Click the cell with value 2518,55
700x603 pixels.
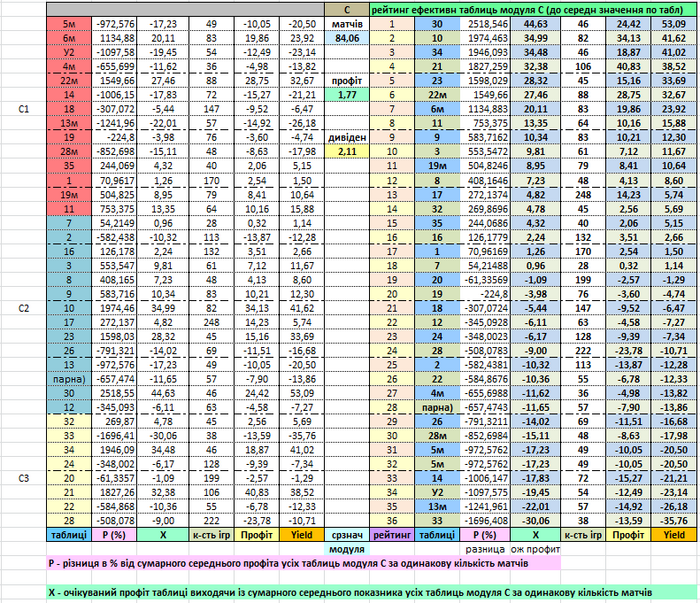click(x=114, y=393)
